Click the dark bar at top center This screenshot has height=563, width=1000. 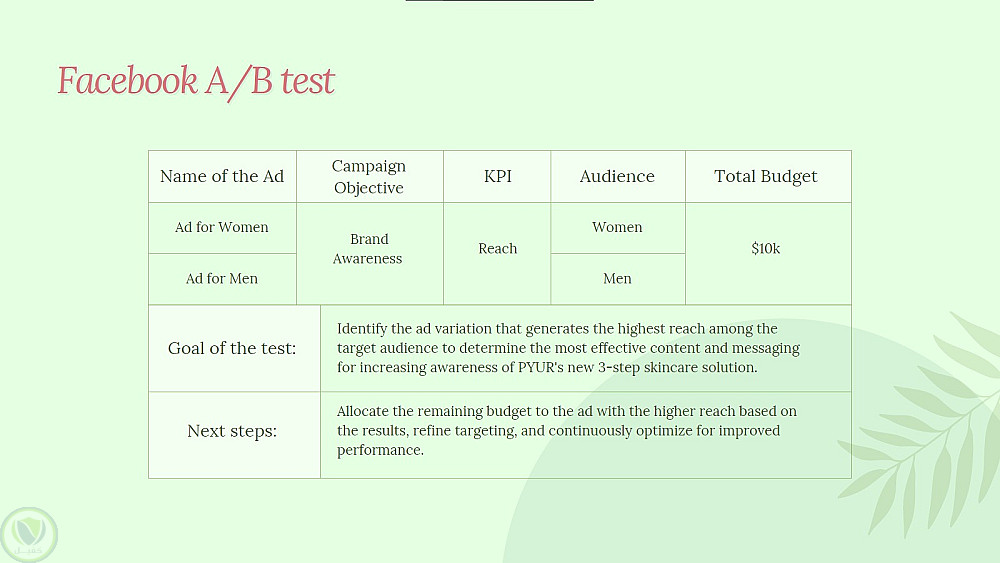click(499, 1)
